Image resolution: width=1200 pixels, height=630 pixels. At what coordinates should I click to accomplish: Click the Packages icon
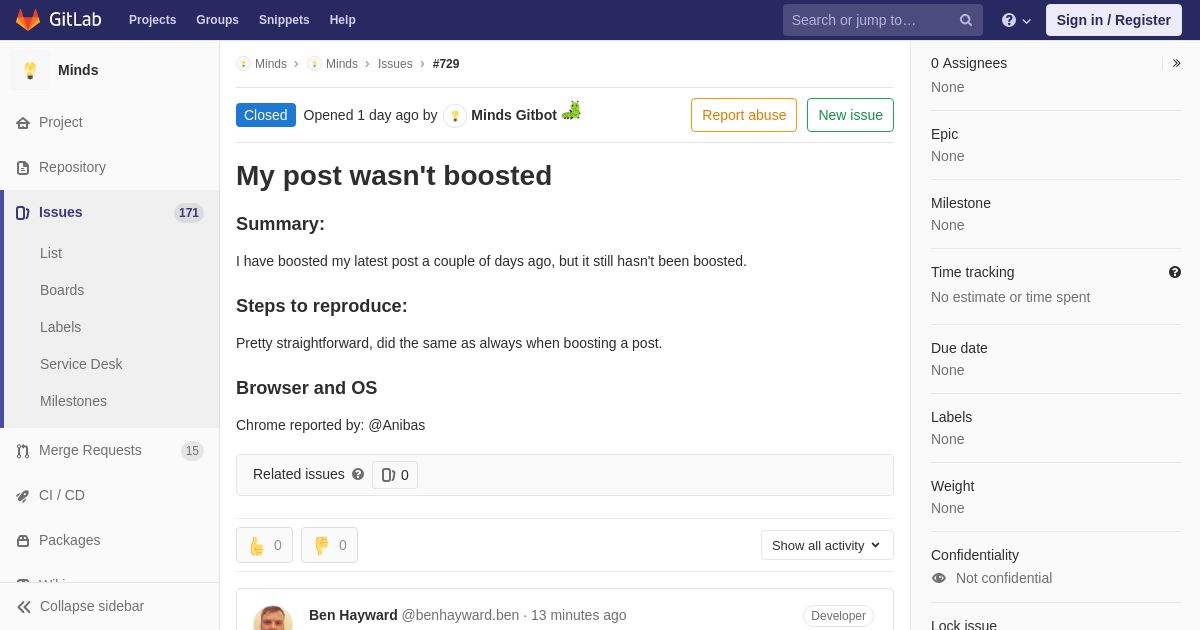(23, 541)
